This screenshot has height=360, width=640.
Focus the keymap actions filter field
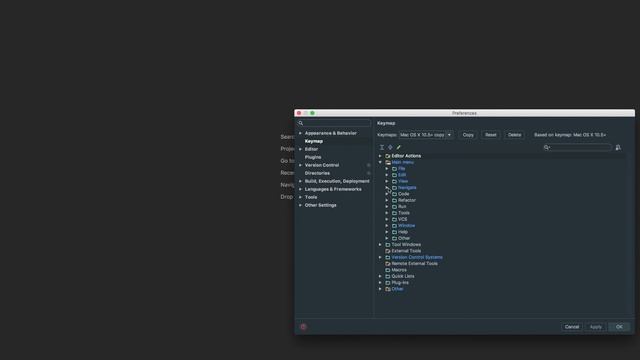click(577, 147)
